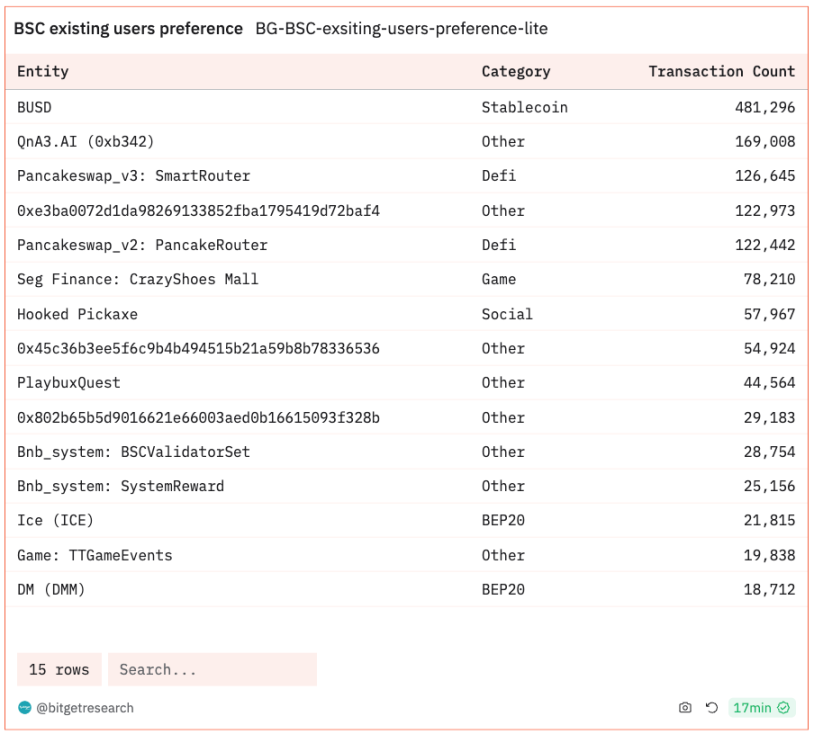The image size is (814, 734).
Task: Click the bitgetresearch avatar icon
Action: 25,708
